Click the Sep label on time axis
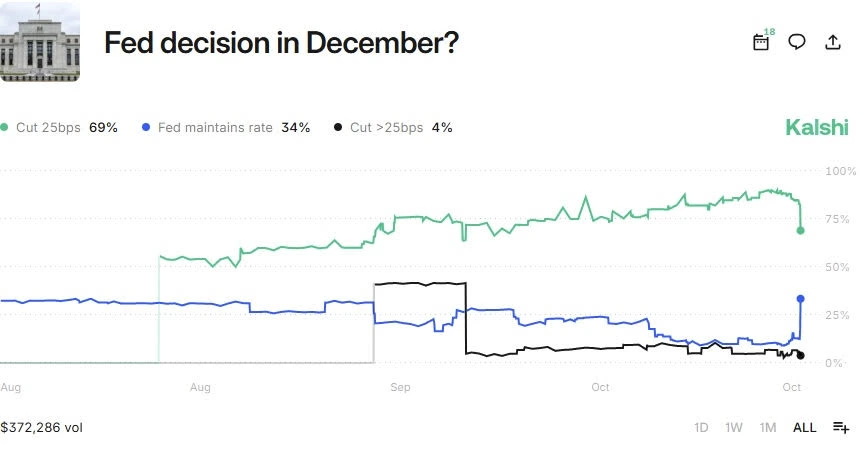The width and height of the screenshot is (860, 451). (401, 386)
